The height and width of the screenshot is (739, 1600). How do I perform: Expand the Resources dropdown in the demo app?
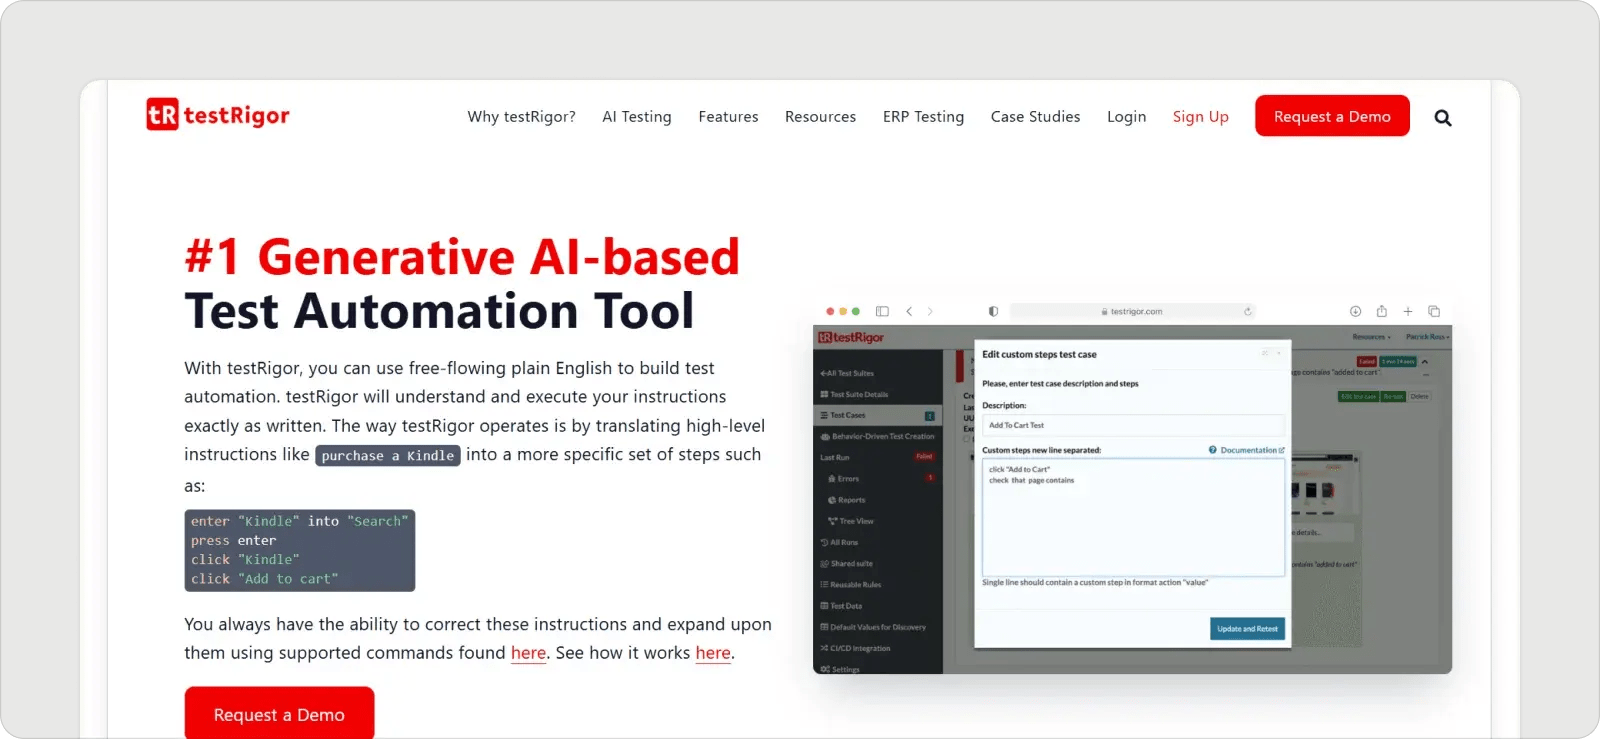(1371, 337)
